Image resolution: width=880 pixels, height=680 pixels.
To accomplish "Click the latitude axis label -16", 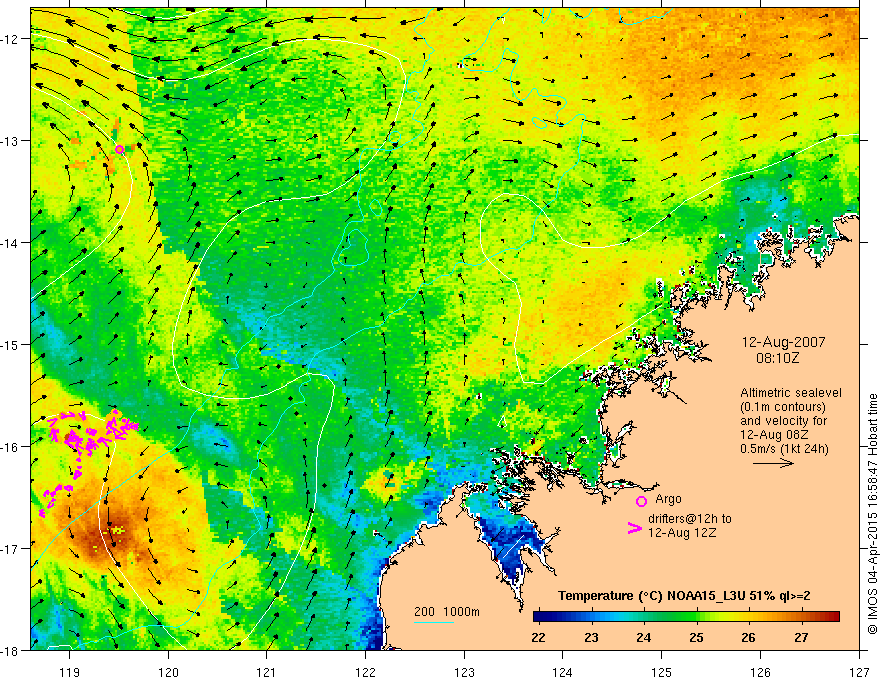I will pyautogui.click(x=10, y=447).
